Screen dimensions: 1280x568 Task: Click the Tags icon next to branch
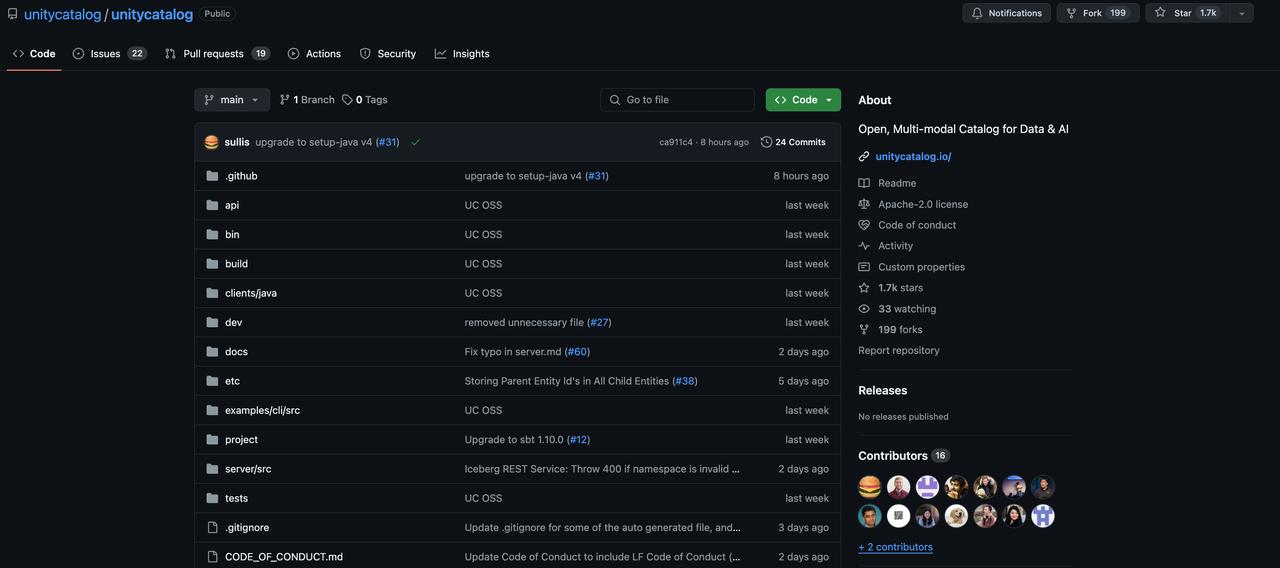coord(347,100)
